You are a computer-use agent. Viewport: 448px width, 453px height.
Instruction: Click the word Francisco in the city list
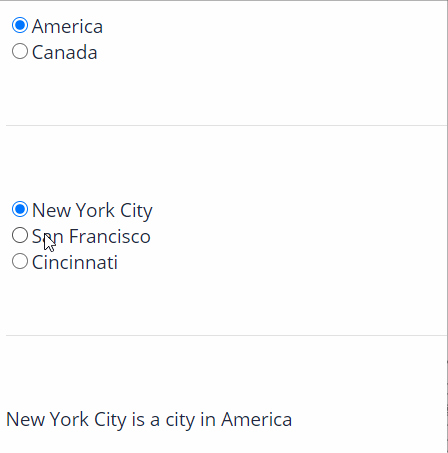(110, 236)
